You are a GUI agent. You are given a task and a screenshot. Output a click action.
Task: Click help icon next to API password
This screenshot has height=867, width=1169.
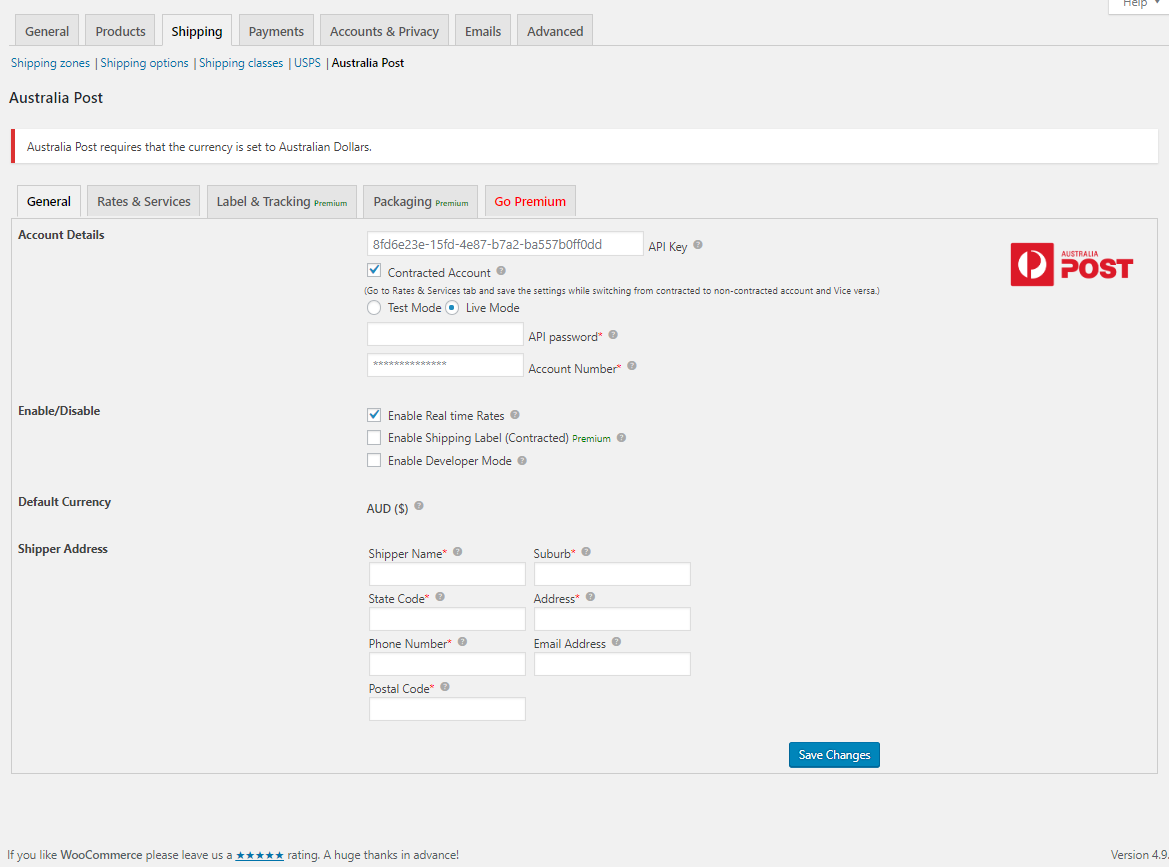[613, 335]
